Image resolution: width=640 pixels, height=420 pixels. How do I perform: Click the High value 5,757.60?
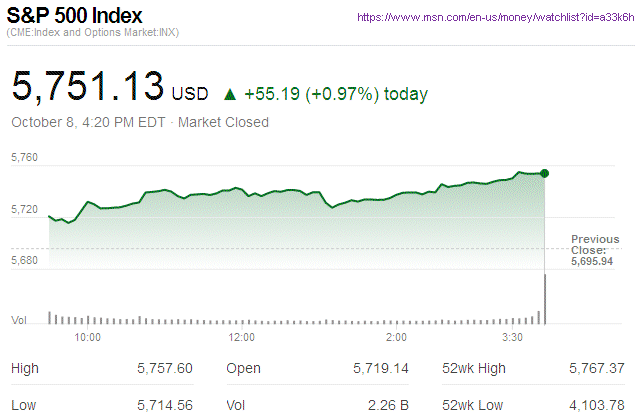[164, 369]
